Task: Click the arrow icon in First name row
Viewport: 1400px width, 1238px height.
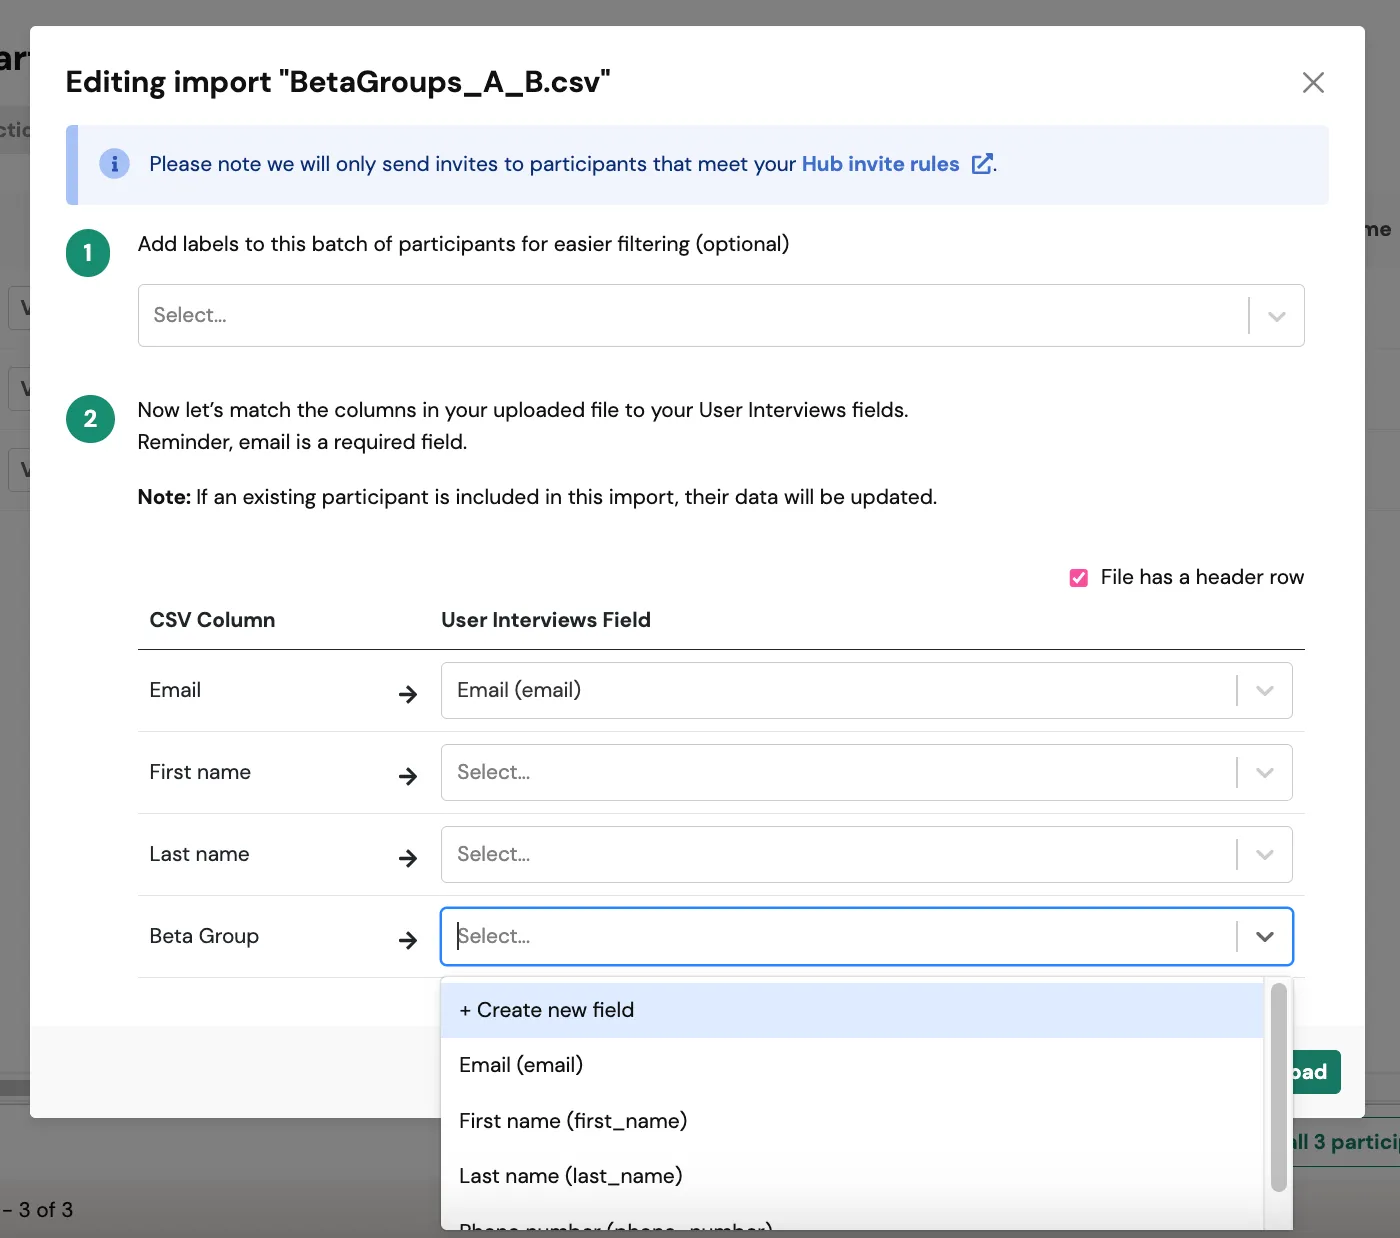Action: [x=408, y=776]
